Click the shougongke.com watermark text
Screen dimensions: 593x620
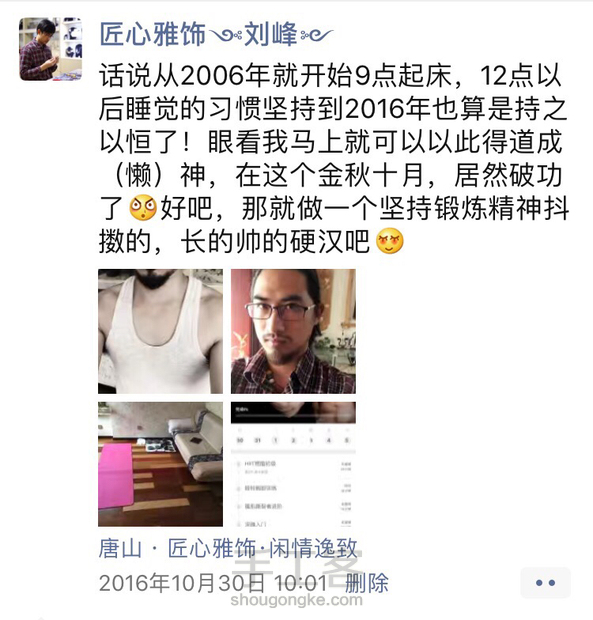pos(296,600)
